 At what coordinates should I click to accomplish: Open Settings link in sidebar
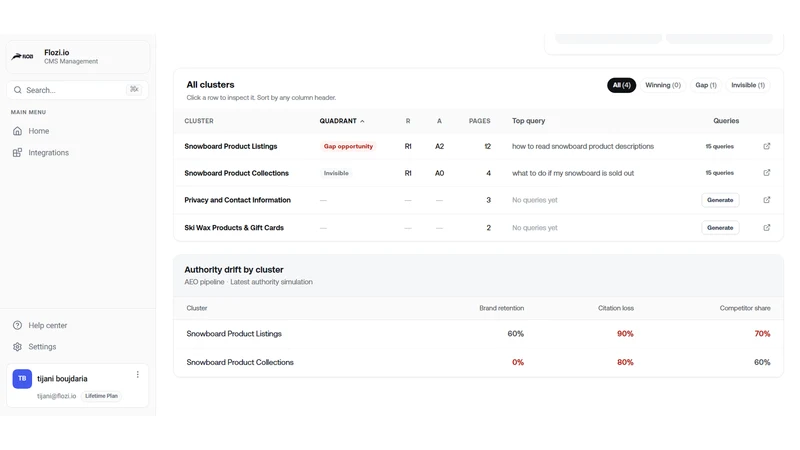pos(42,347)
